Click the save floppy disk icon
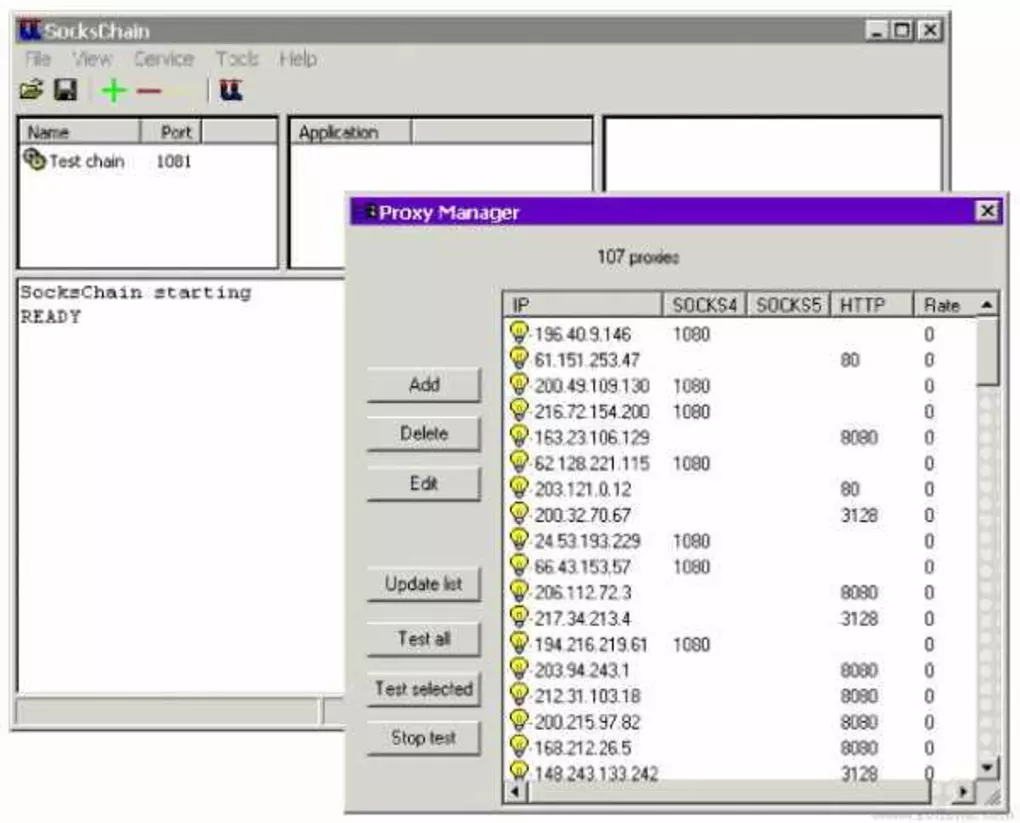 (x=65, y=89)
